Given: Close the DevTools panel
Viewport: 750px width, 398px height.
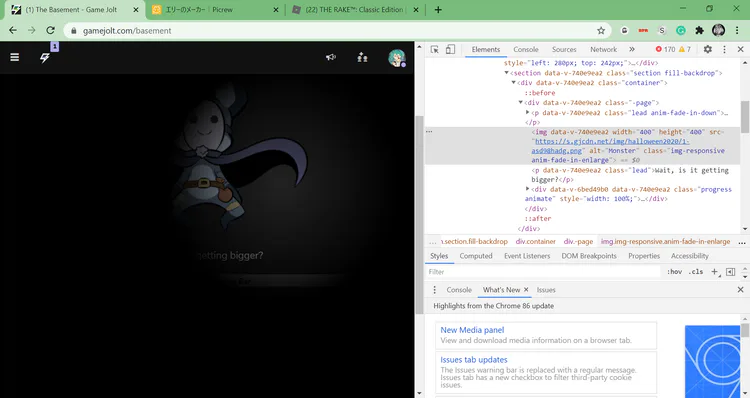Looking at the screenshot, I should click(x=740, y=49).
